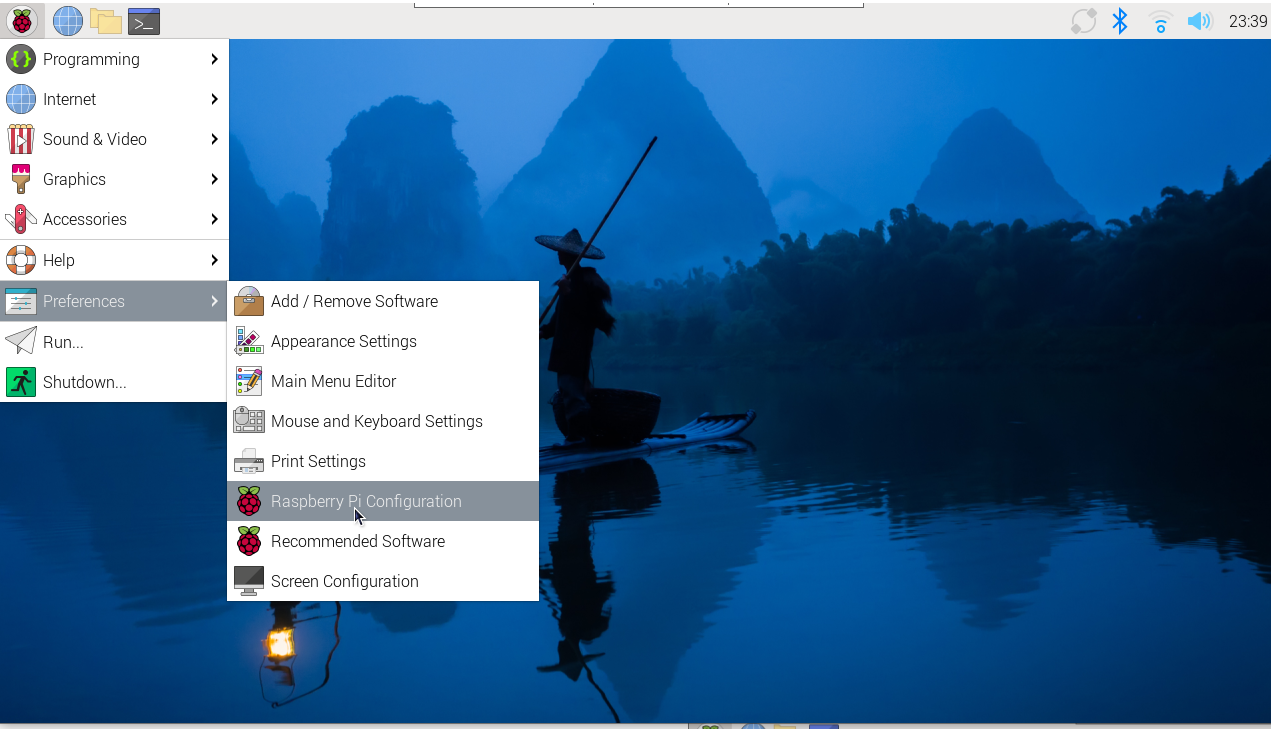Open the Programming menu category
The width and height of the screenshot is (1271, 729).
pyautogui.click(x=114, y=59)
